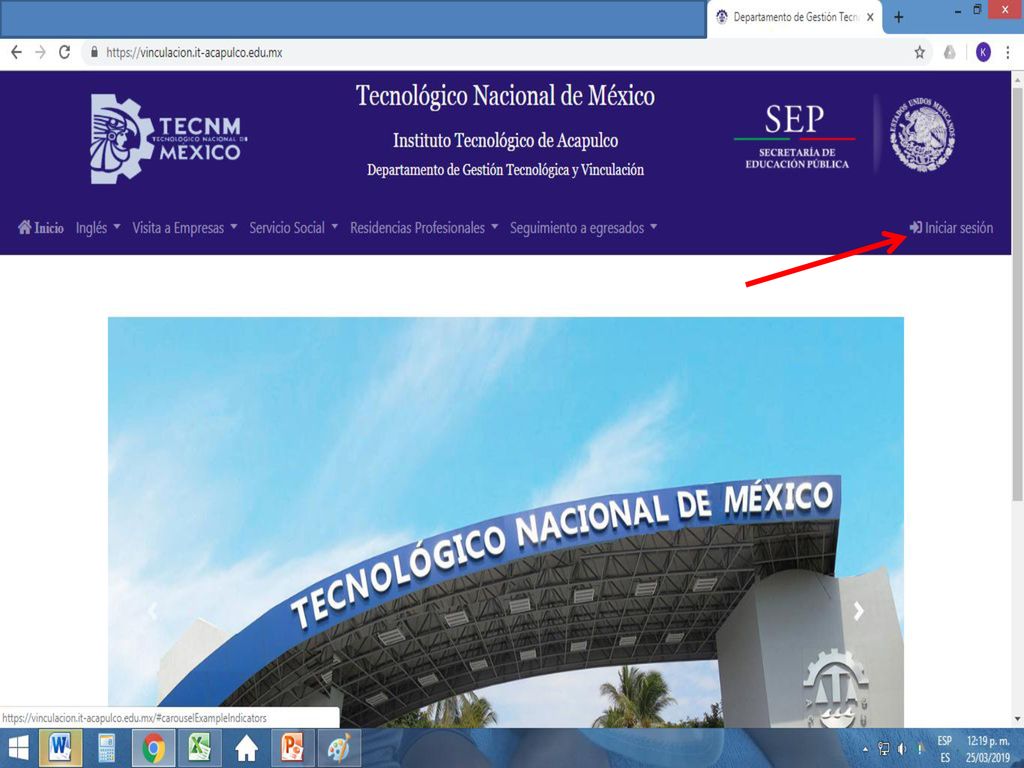Click the page vertical scrollbar thumb
This screenshot has width=1024, height=768.
coord(1017,294)
